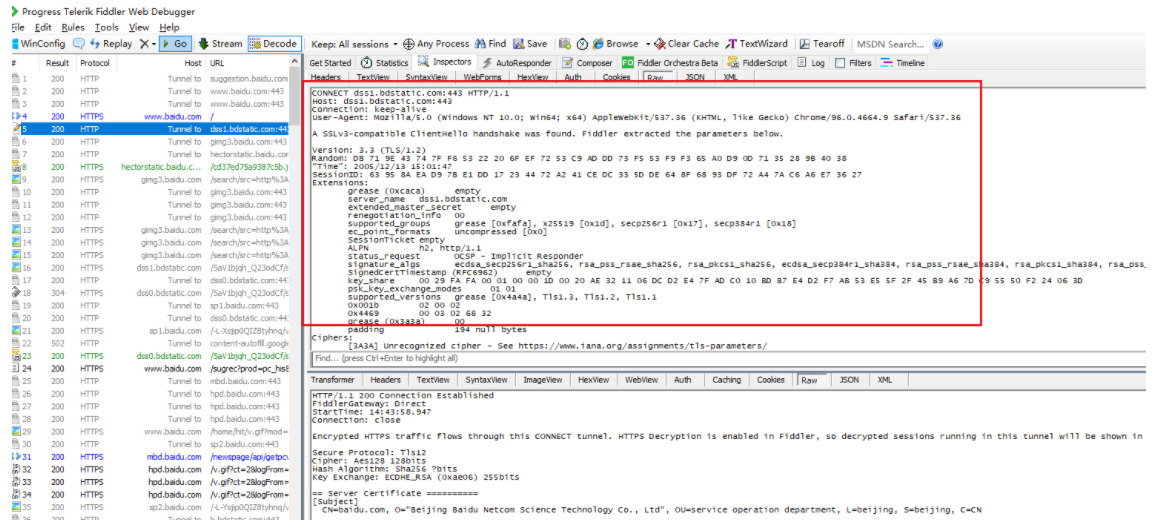Select session 4 www.baidu.com HTTPS row
The width and height of the screenshot is (1152, 520).
[151, 116]
